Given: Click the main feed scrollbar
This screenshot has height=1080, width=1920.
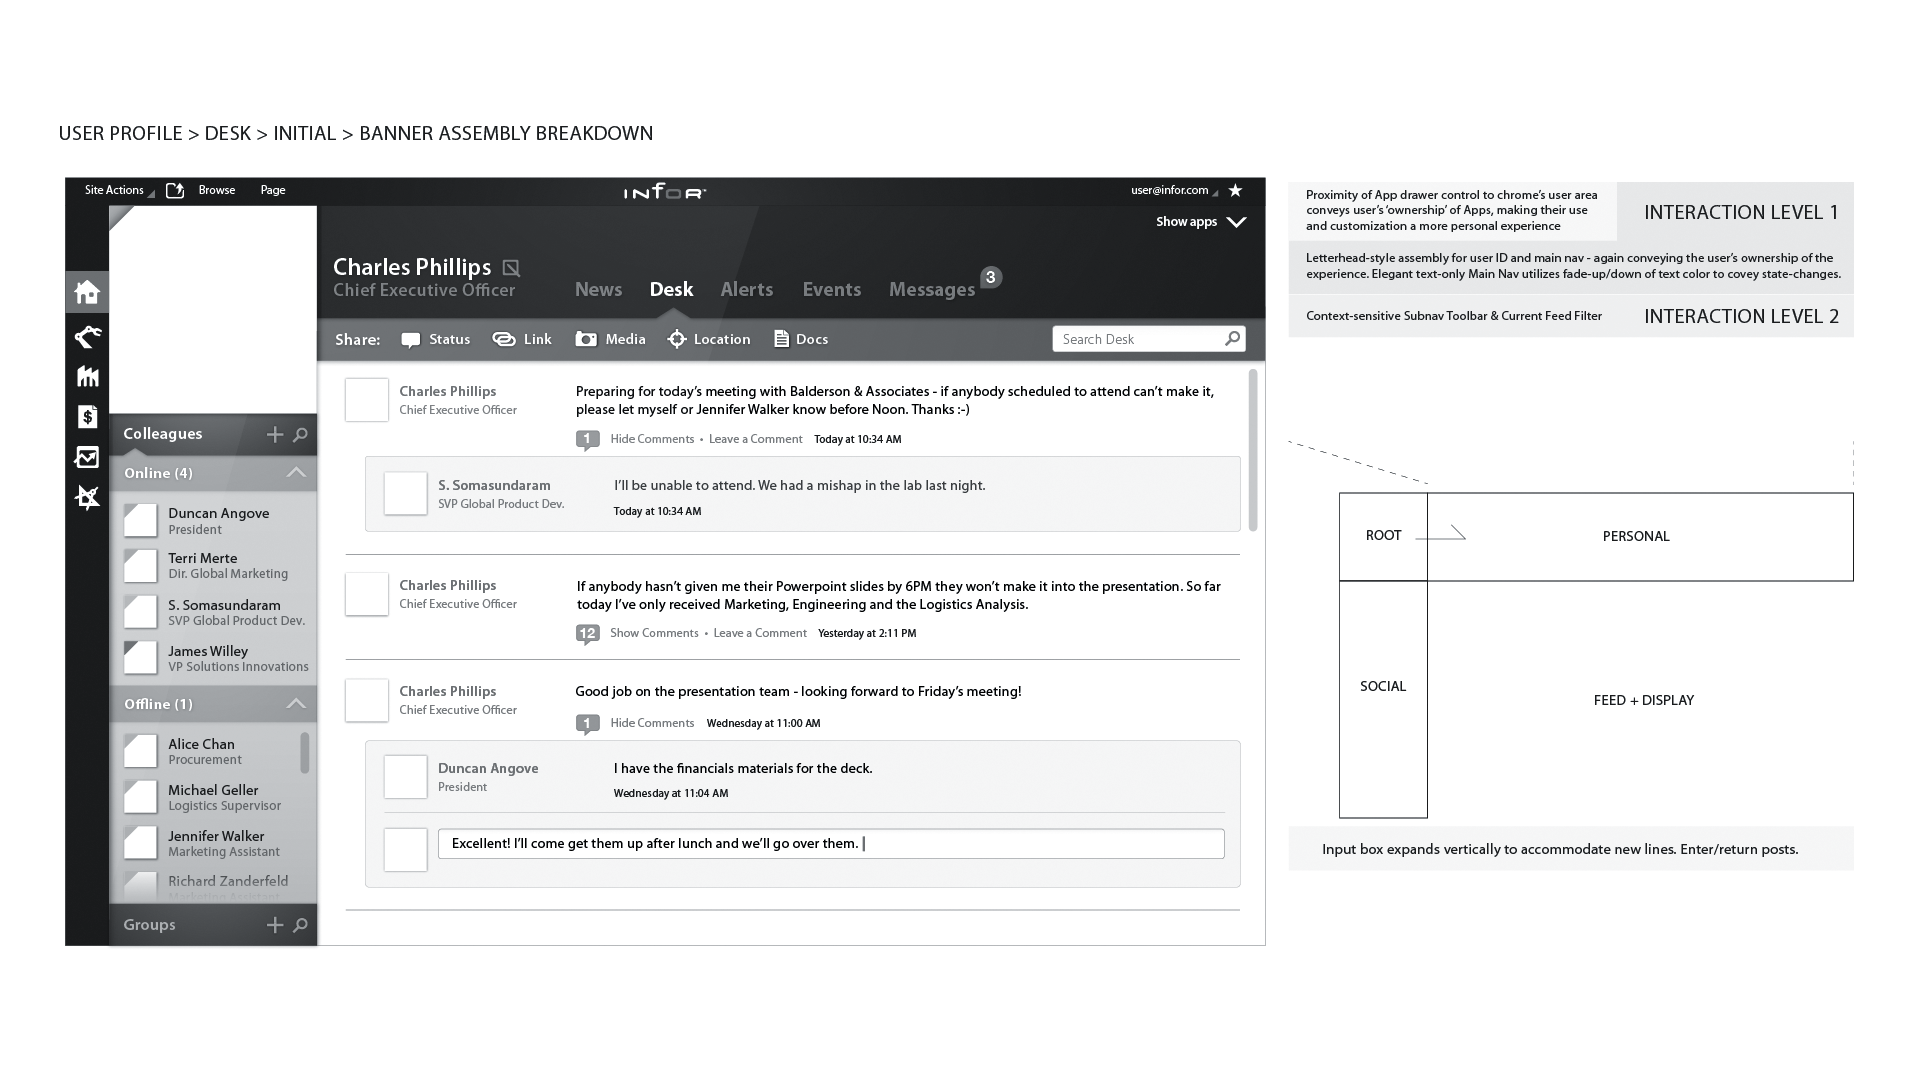Looking at the screenshot, I should pos(1253,450).
